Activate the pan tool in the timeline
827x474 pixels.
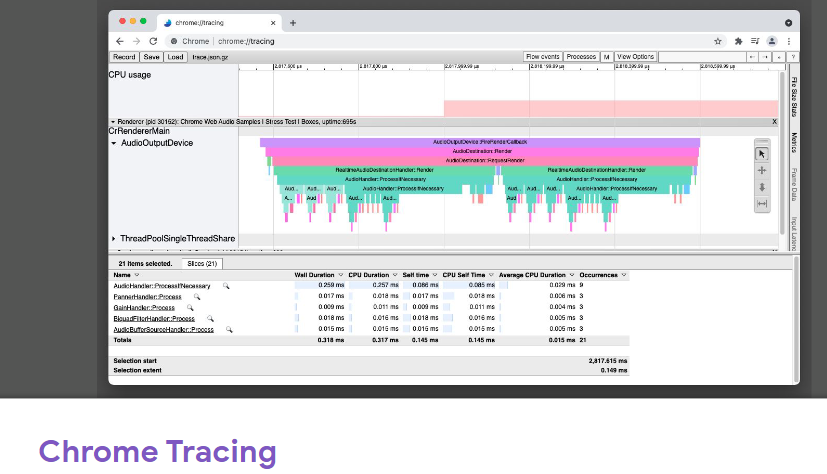761,170
